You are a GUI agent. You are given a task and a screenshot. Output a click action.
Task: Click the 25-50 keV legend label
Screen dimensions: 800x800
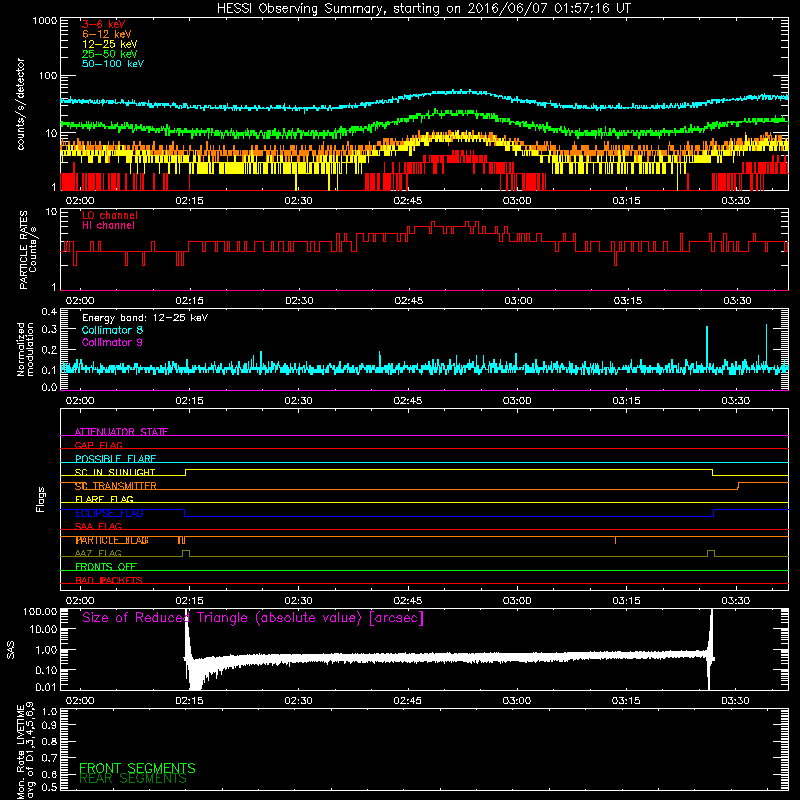tap(110, 54)
